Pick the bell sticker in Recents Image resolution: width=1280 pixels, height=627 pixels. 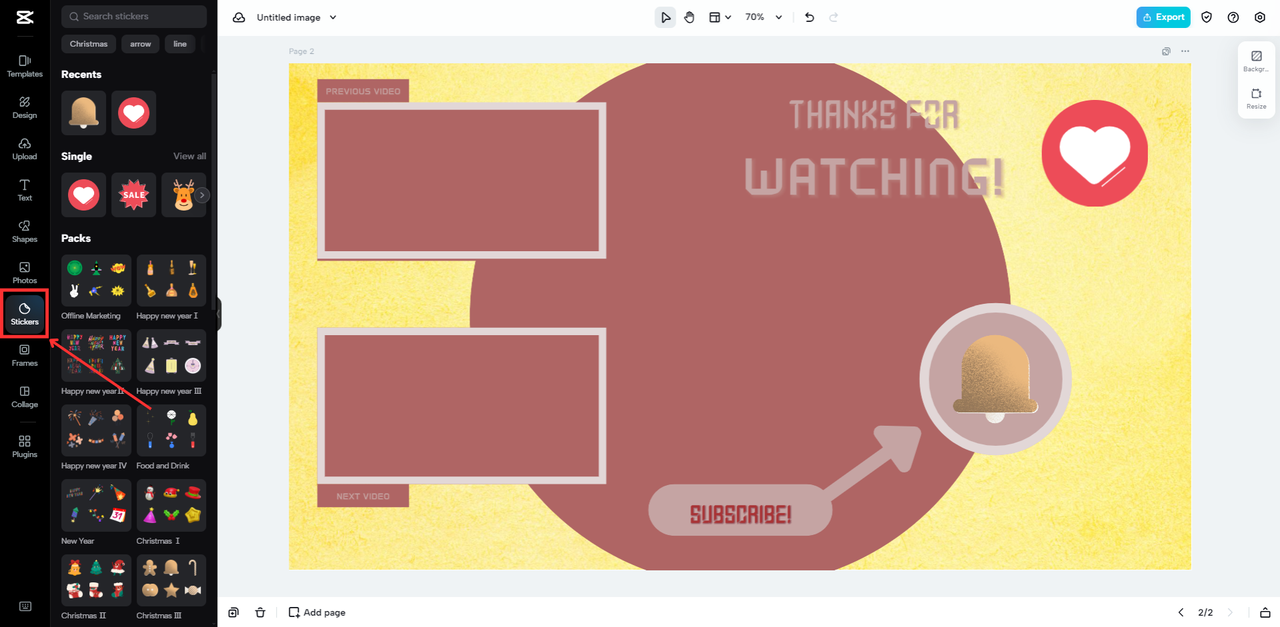(83, 113)
